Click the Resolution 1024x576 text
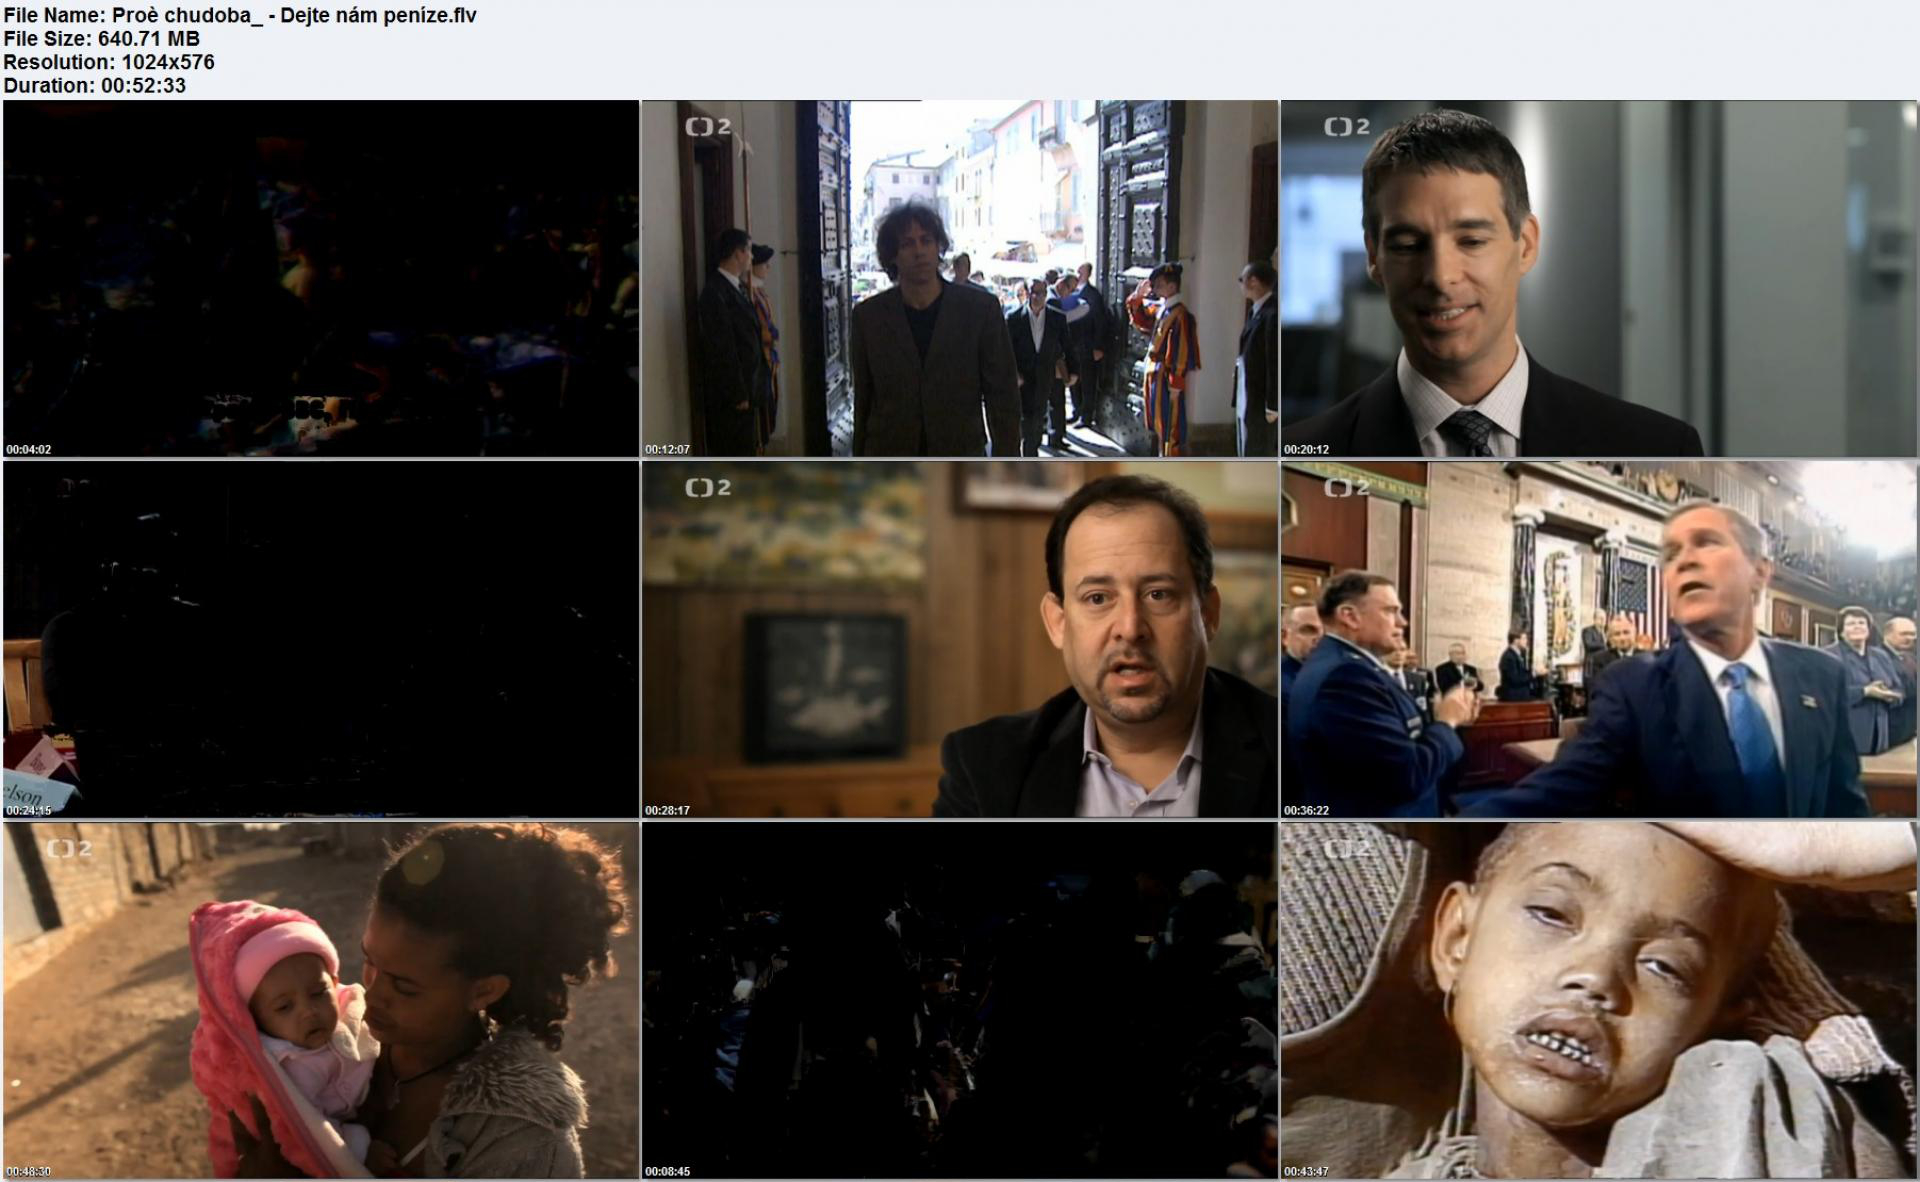The width and height of the screenshot is (1920, 1182). click(108, 62)
